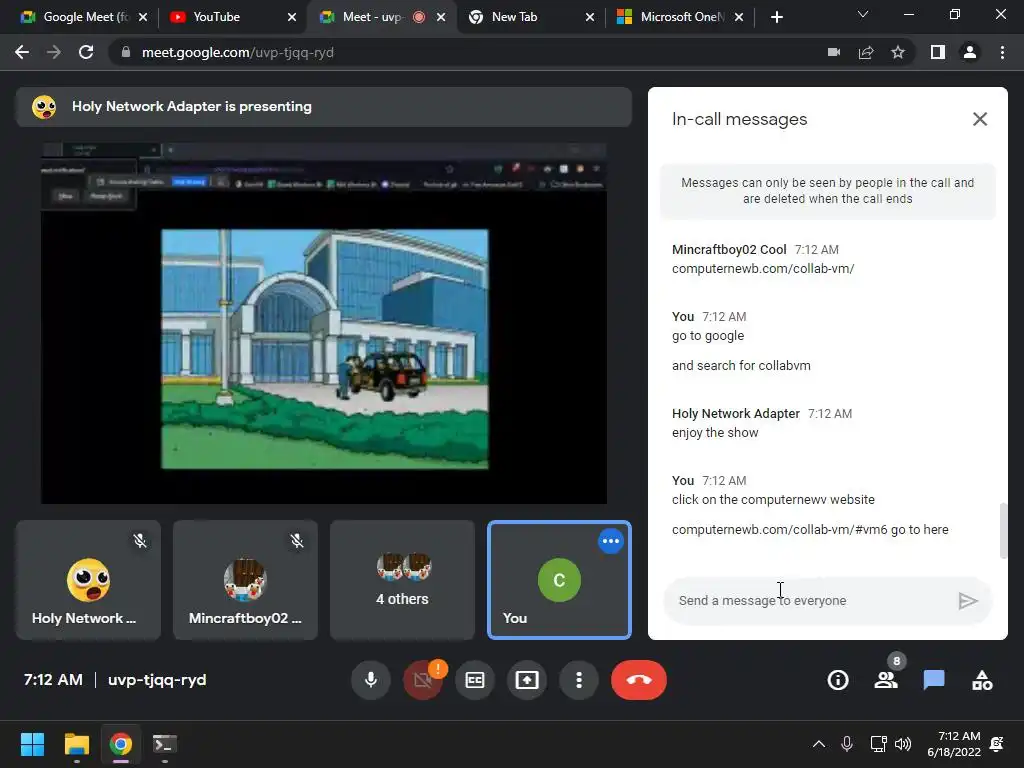Viewport: 1024px width, 768px height.
Task: Select Holy Network participant tile
Action: point(88,580)
